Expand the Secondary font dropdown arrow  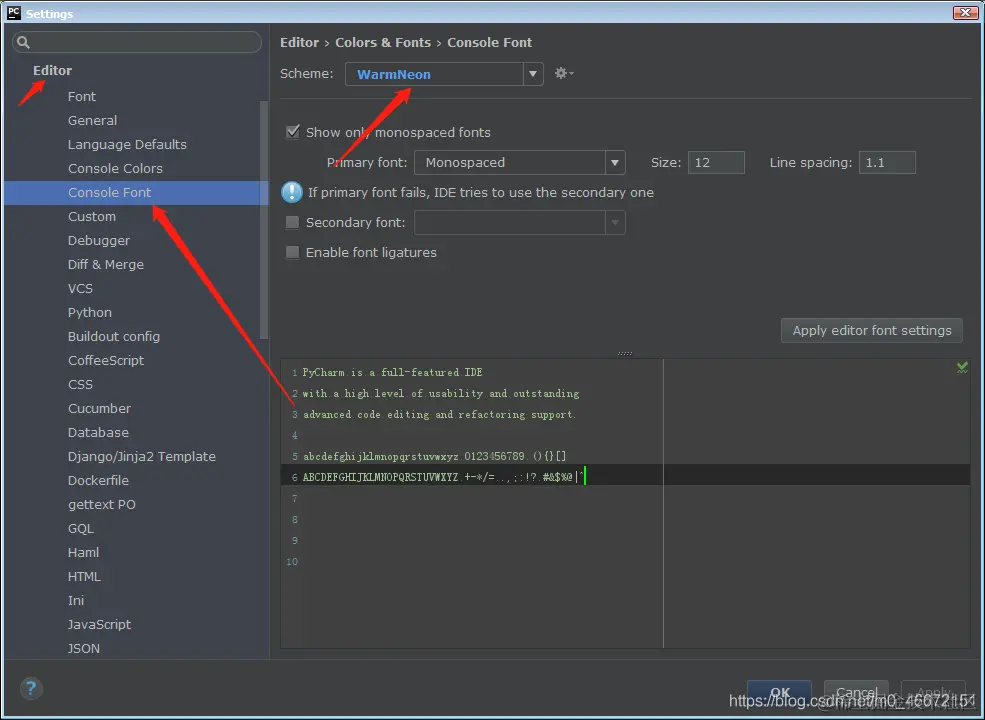tap(615, 222)
